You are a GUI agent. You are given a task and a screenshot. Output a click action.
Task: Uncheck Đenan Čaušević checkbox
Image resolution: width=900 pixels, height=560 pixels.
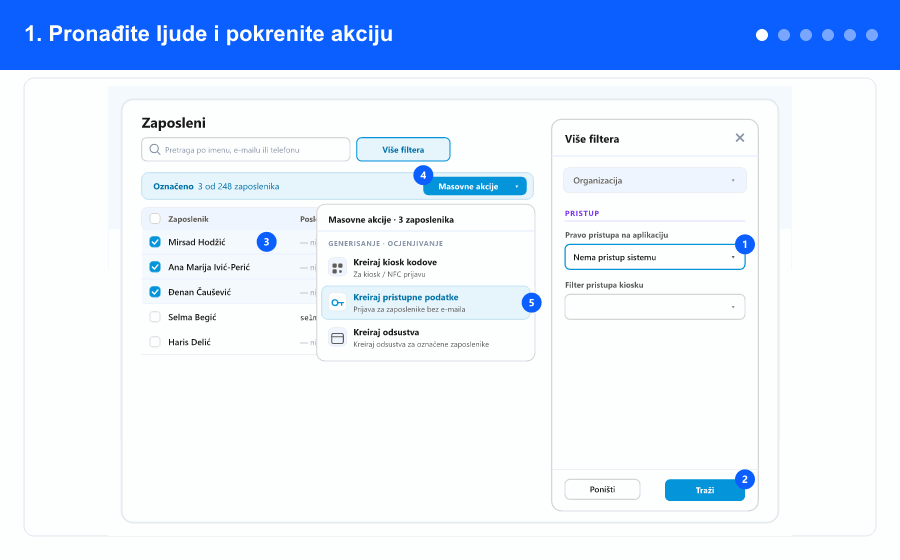155,292
